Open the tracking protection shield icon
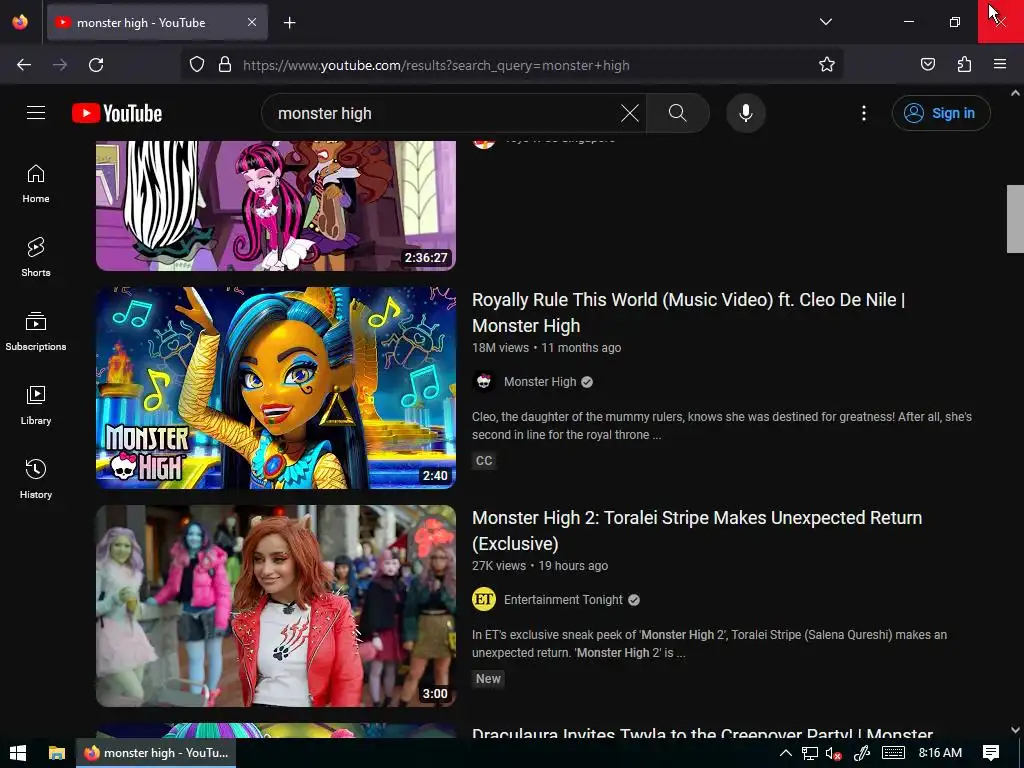The width and height of the screenshot is (1024, 768). [x=197, y=65]
